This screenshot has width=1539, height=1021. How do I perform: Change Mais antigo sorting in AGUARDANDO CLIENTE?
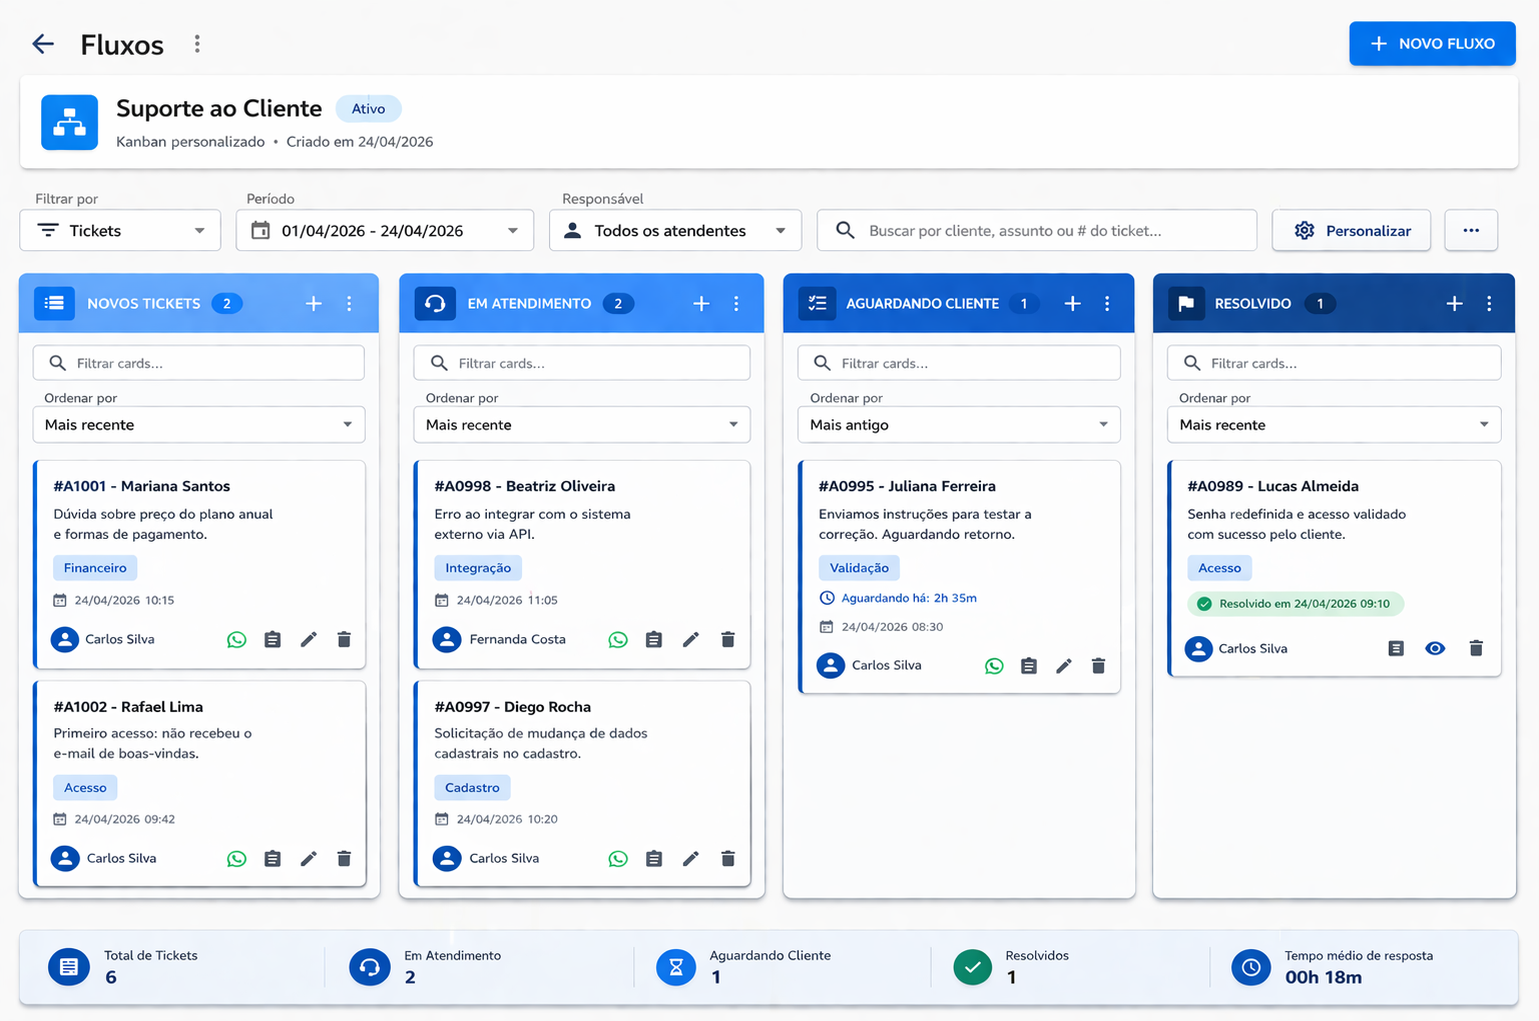tap(957, 424)
